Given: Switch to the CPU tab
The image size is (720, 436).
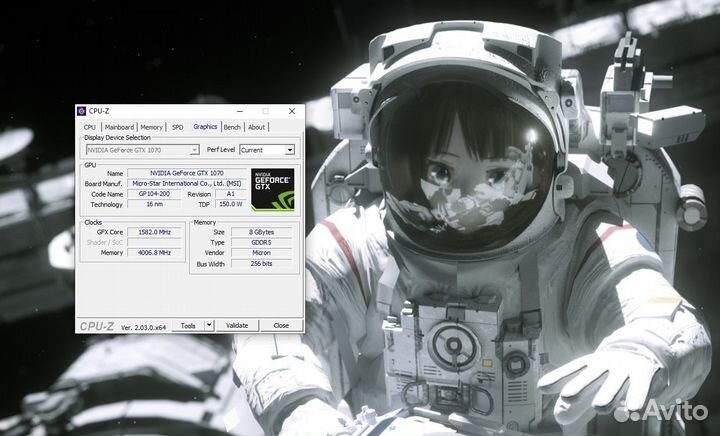Looking at the screenshot, I should (x=90, y=127).
